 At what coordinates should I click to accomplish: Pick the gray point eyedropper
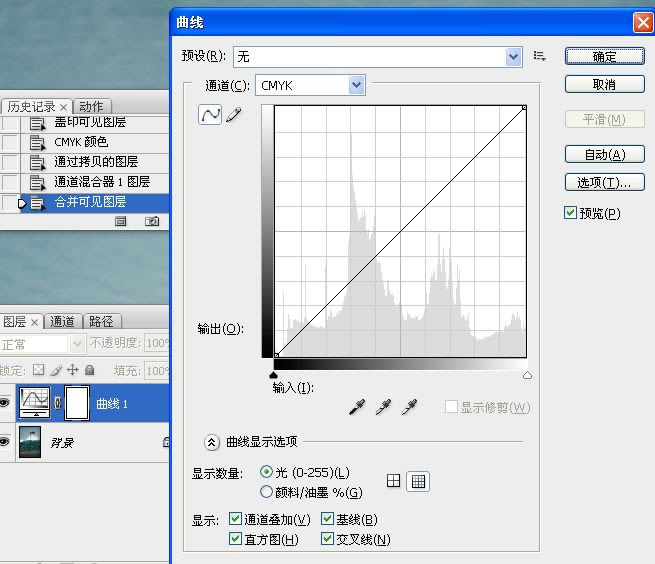(x=382, y=407)
